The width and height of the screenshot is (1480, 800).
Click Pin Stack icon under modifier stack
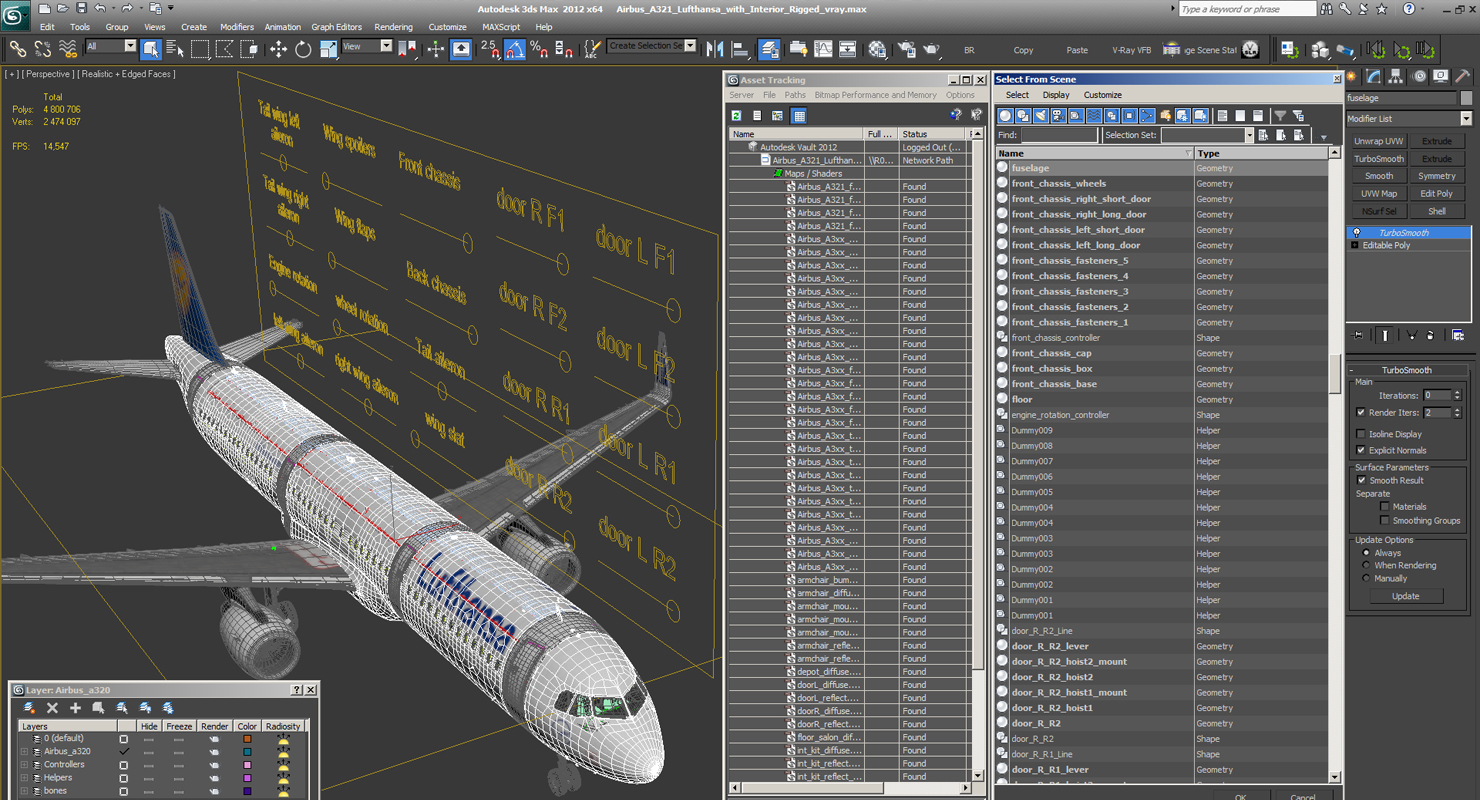(x=1358, y=335)
